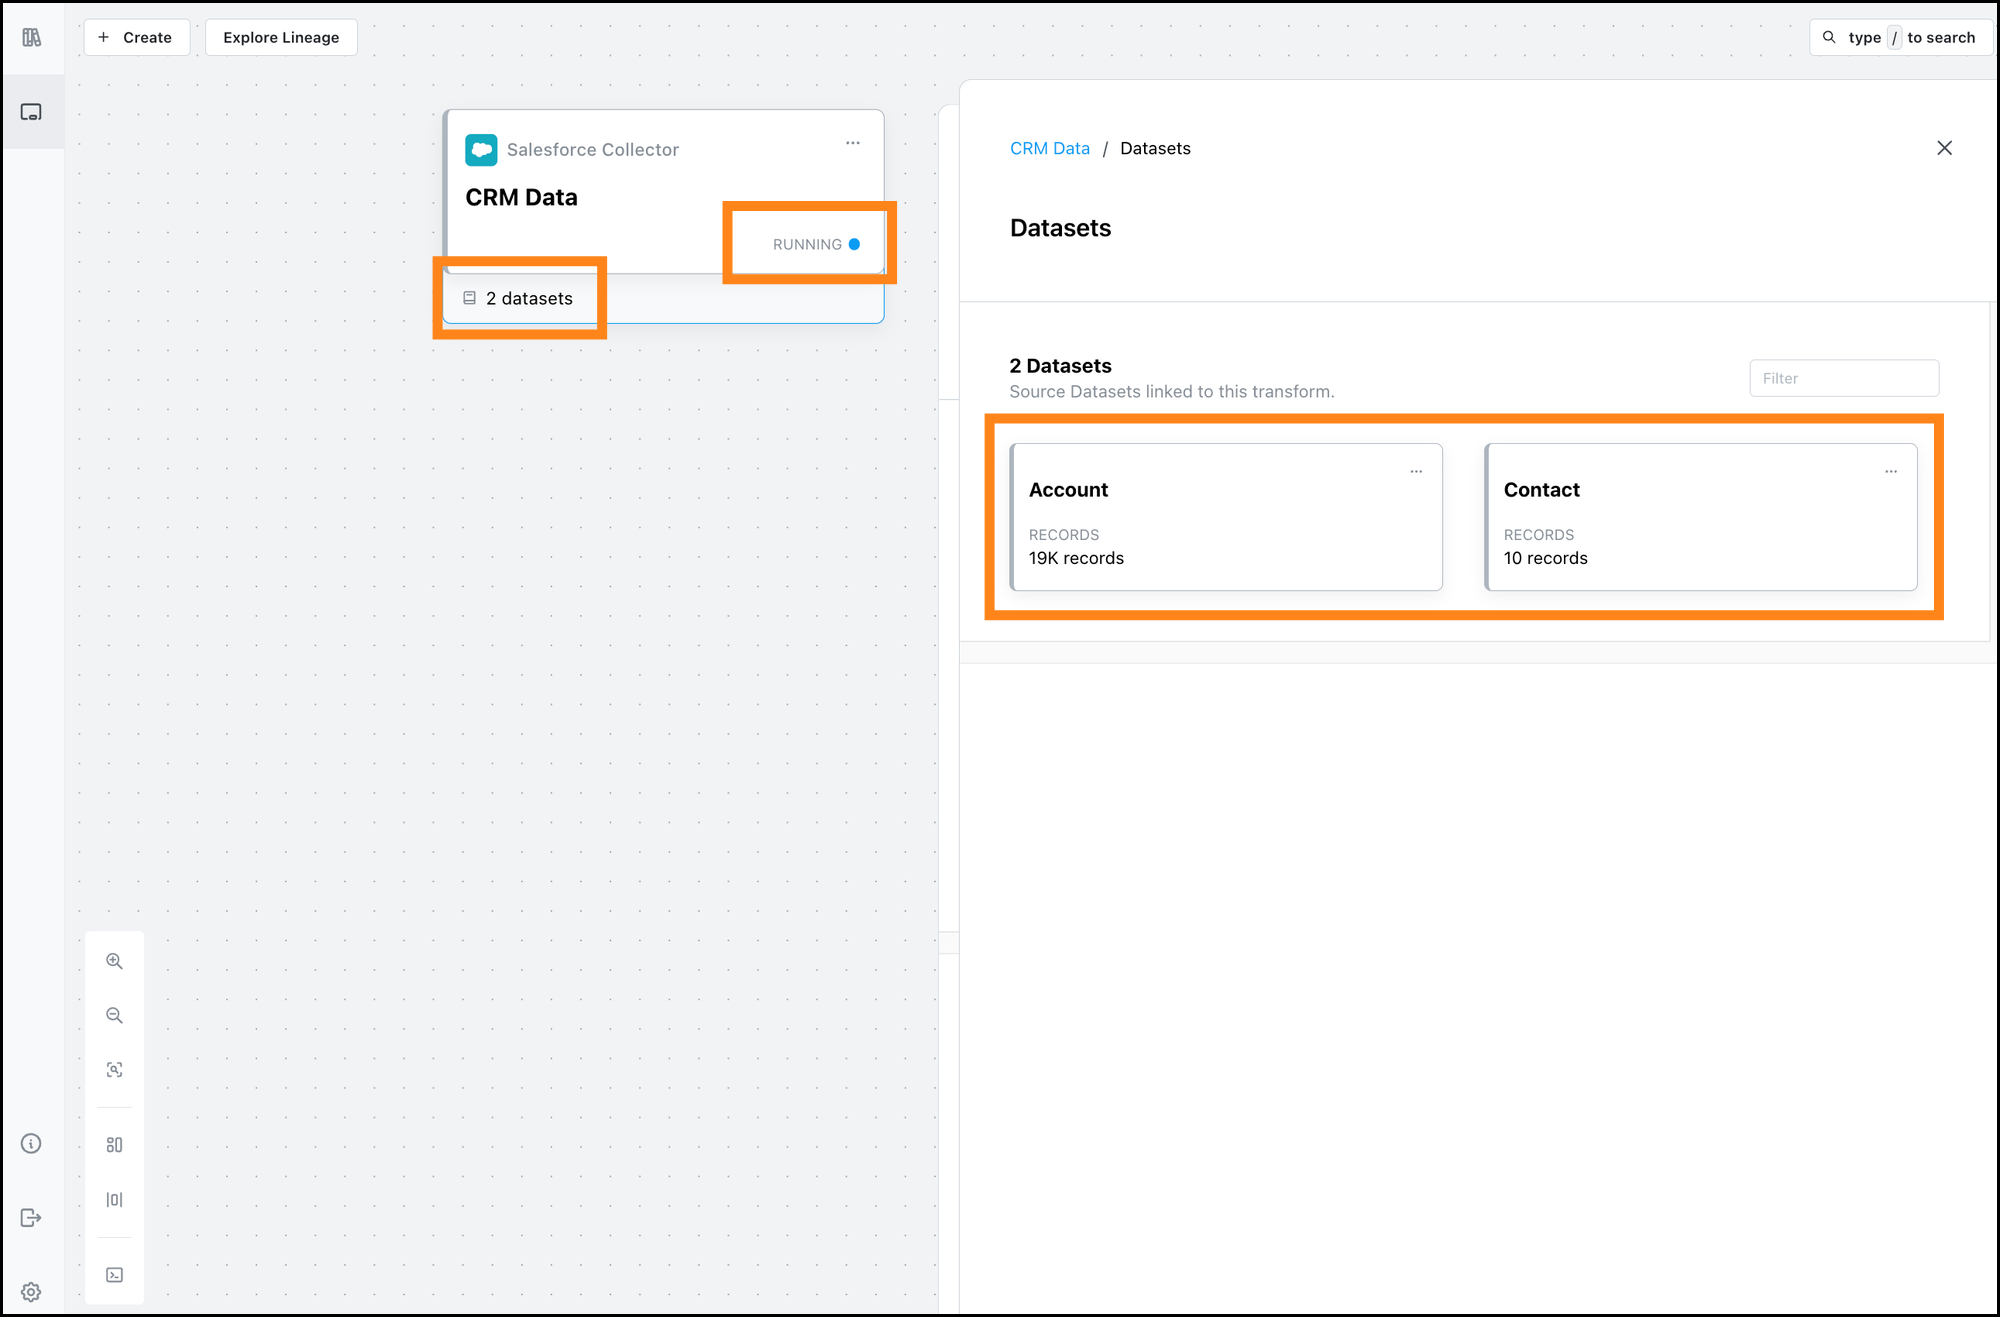This screenshot has width=2000, height=1317.
Task: Go to CRM Data breadcrumb link
Action: 1049,148
